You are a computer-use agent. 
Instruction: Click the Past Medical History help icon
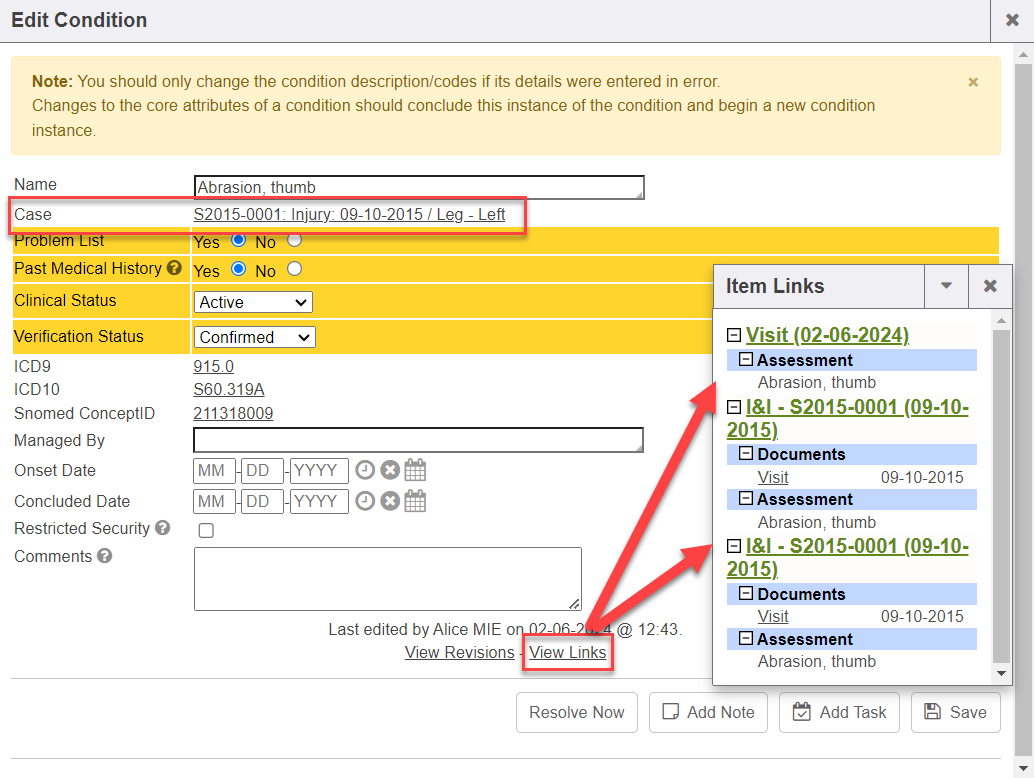(x=174, y=269)
